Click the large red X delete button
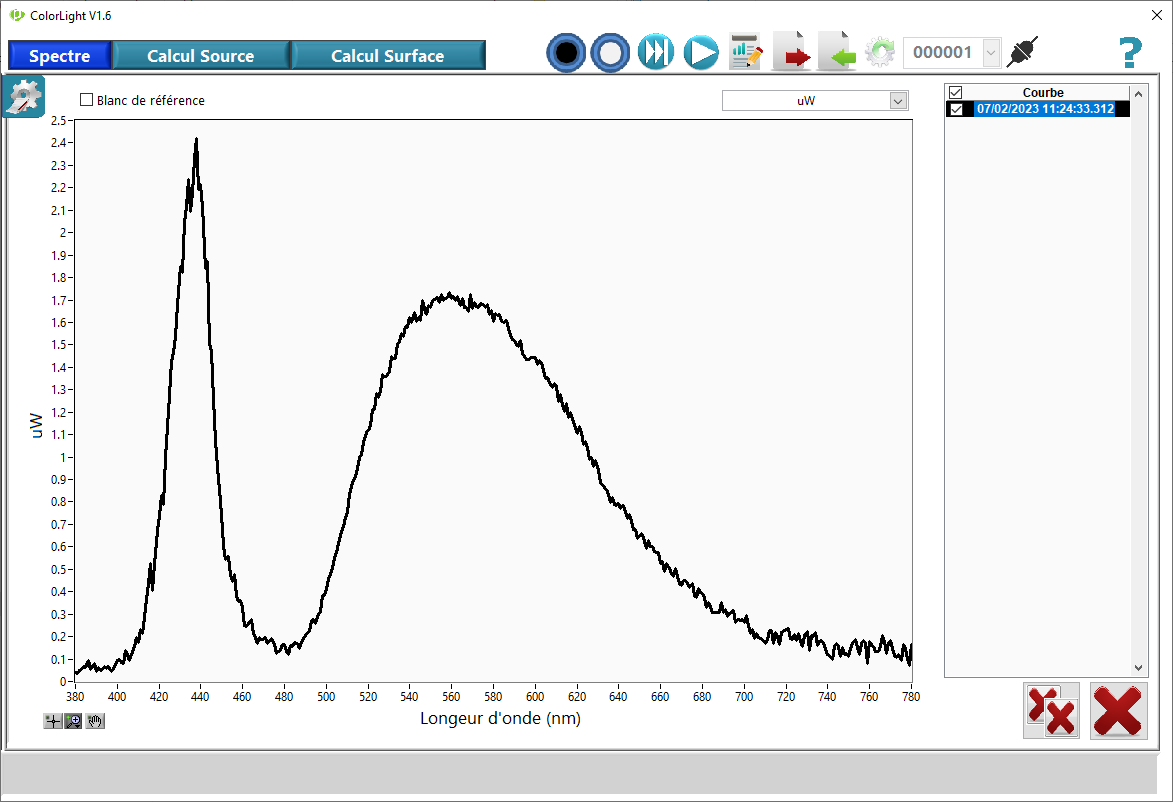1173x802 pixels. pos(1118,711)
